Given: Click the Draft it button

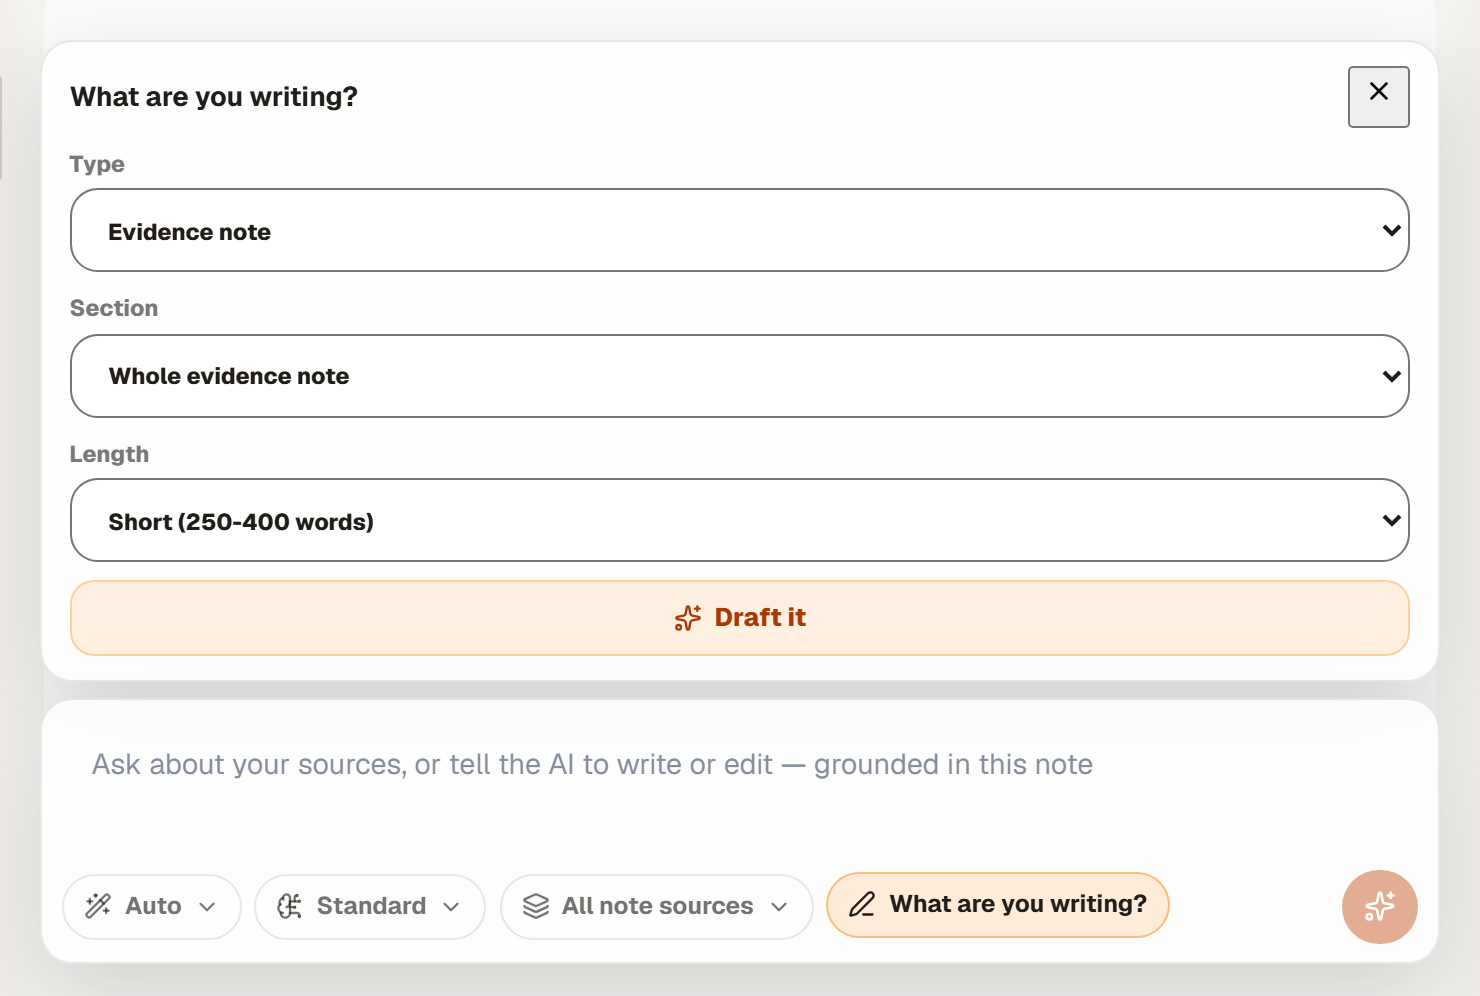Looking at the screenshot, I should [x=739, y=618].
